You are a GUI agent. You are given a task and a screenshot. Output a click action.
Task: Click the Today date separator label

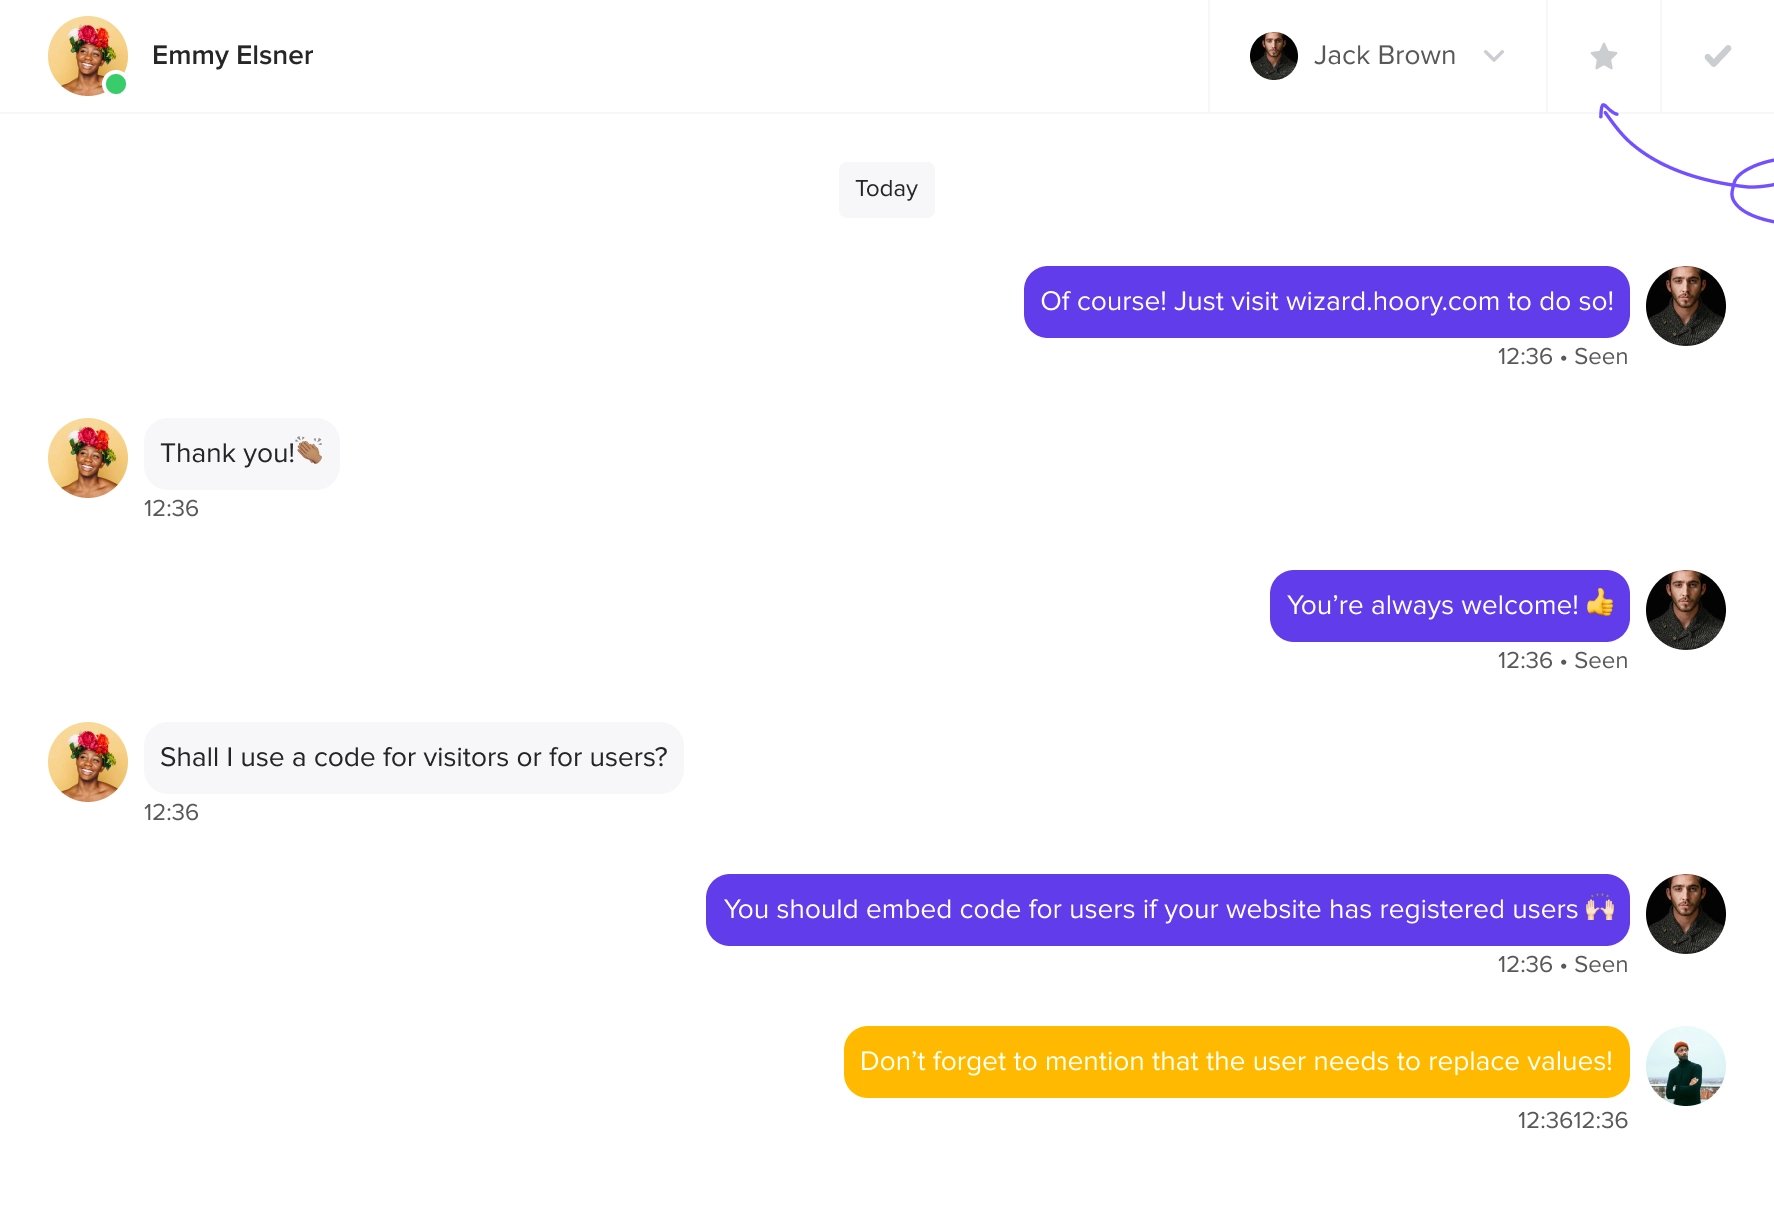(x=886, y=189)
